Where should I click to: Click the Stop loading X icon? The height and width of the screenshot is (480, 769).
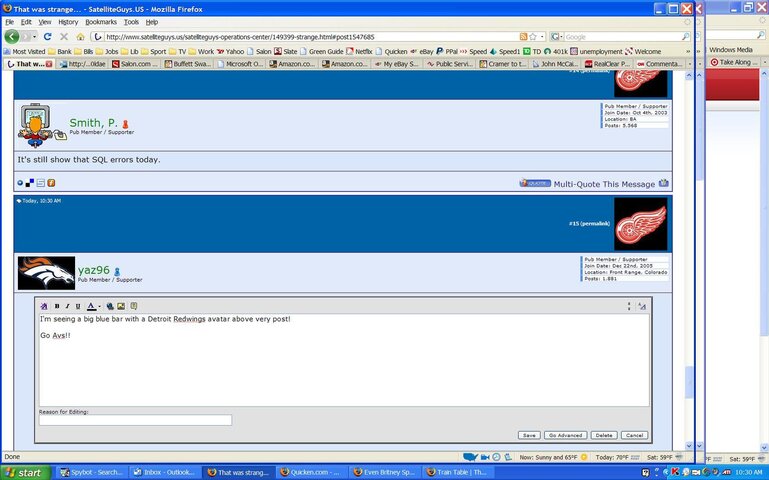coord(64,37)
